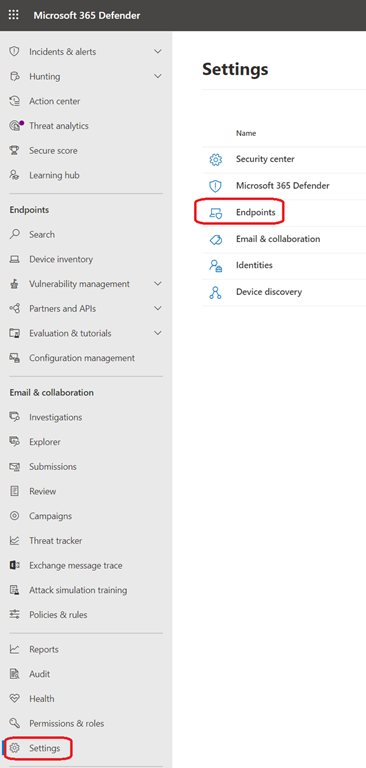
Task: Open Submissions page
Action: tap(52, 467)
